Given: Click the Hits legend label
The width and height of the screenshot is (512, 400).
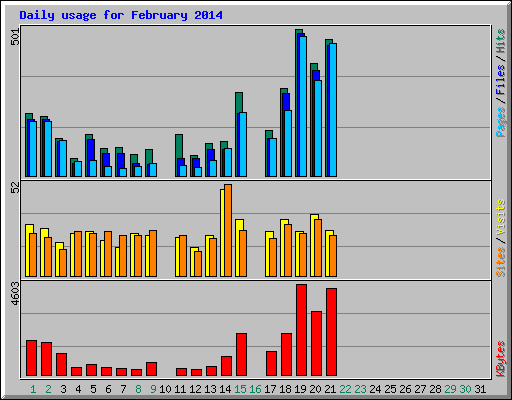Looking at the screenshot, I should coord(500,41).
